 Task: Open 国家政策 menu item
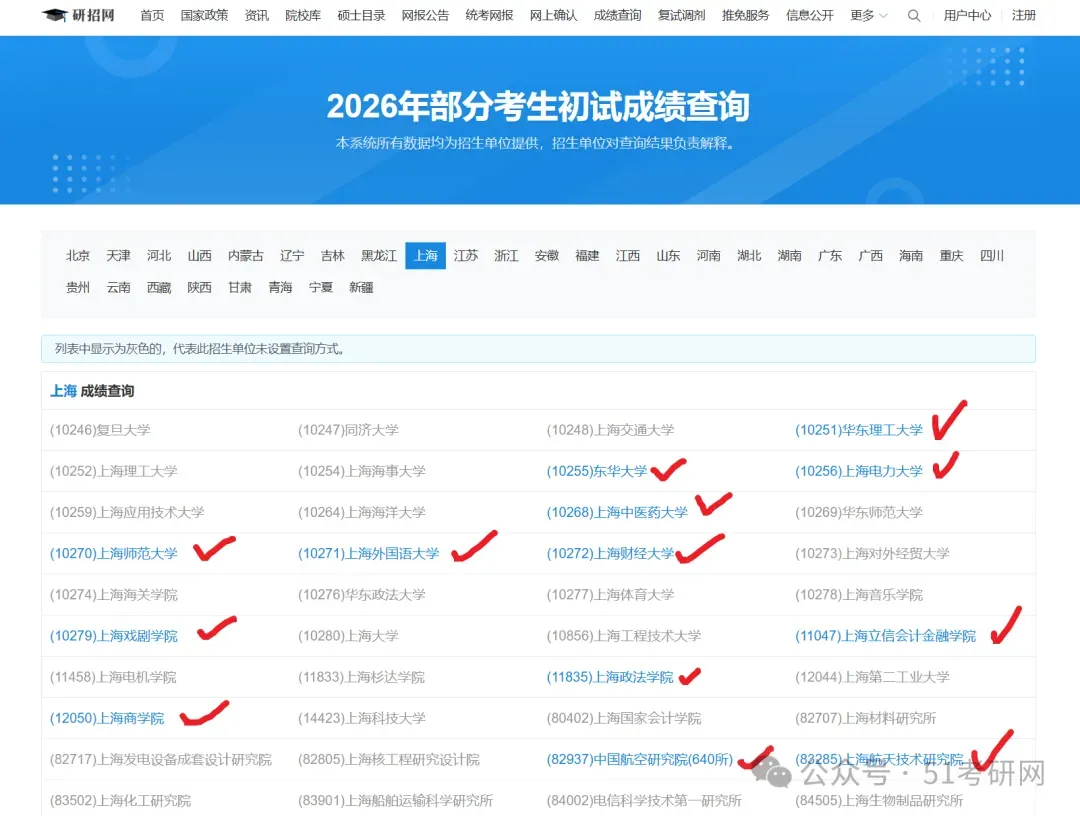coord(204,15)
